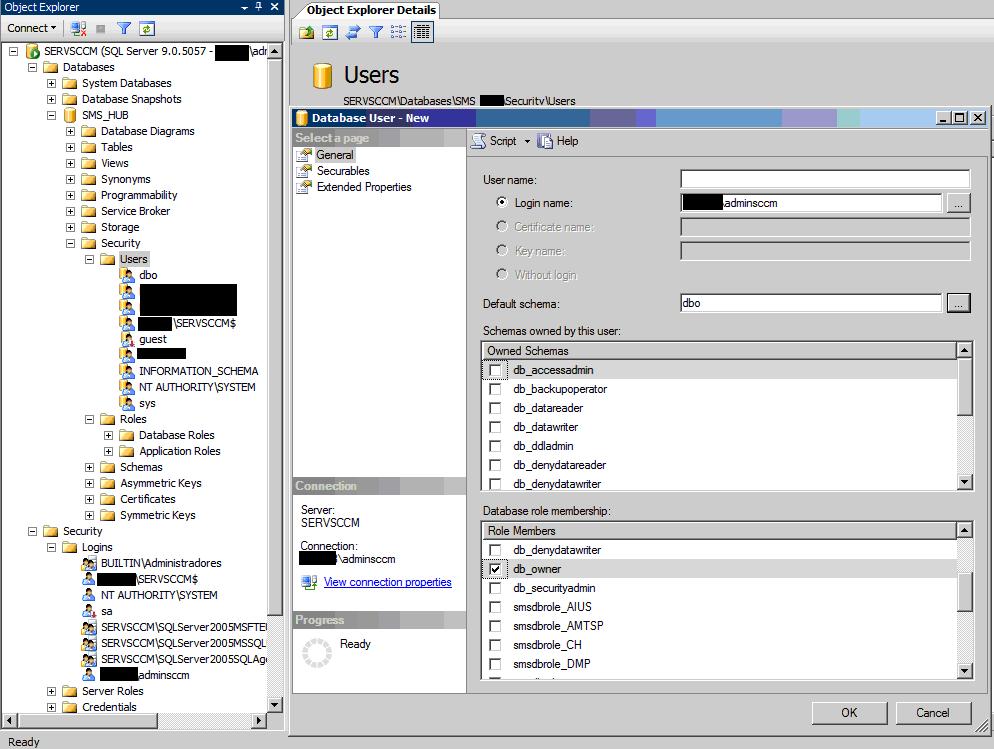Viewport: 994px width, 749px height.
Task: Click the BUILTIN\Administradores login icon
Action: coord(89,563)
